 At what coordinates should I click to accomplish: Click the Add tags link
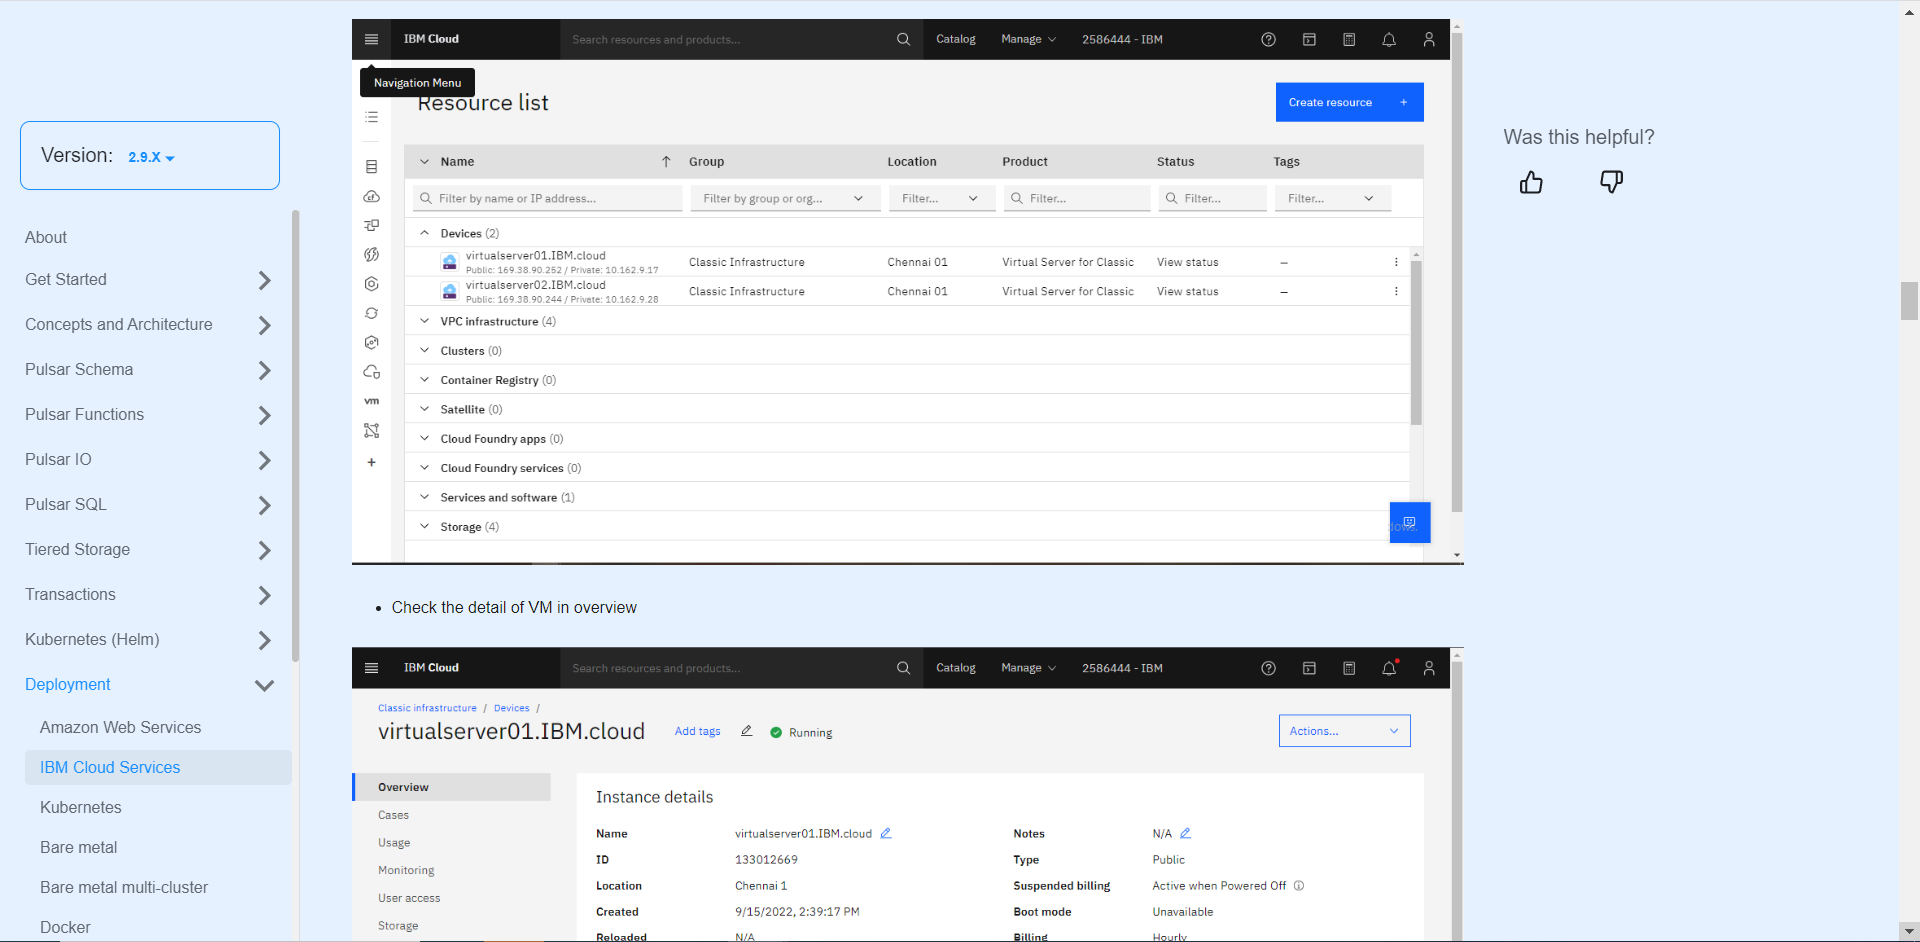tap(697, 731)
